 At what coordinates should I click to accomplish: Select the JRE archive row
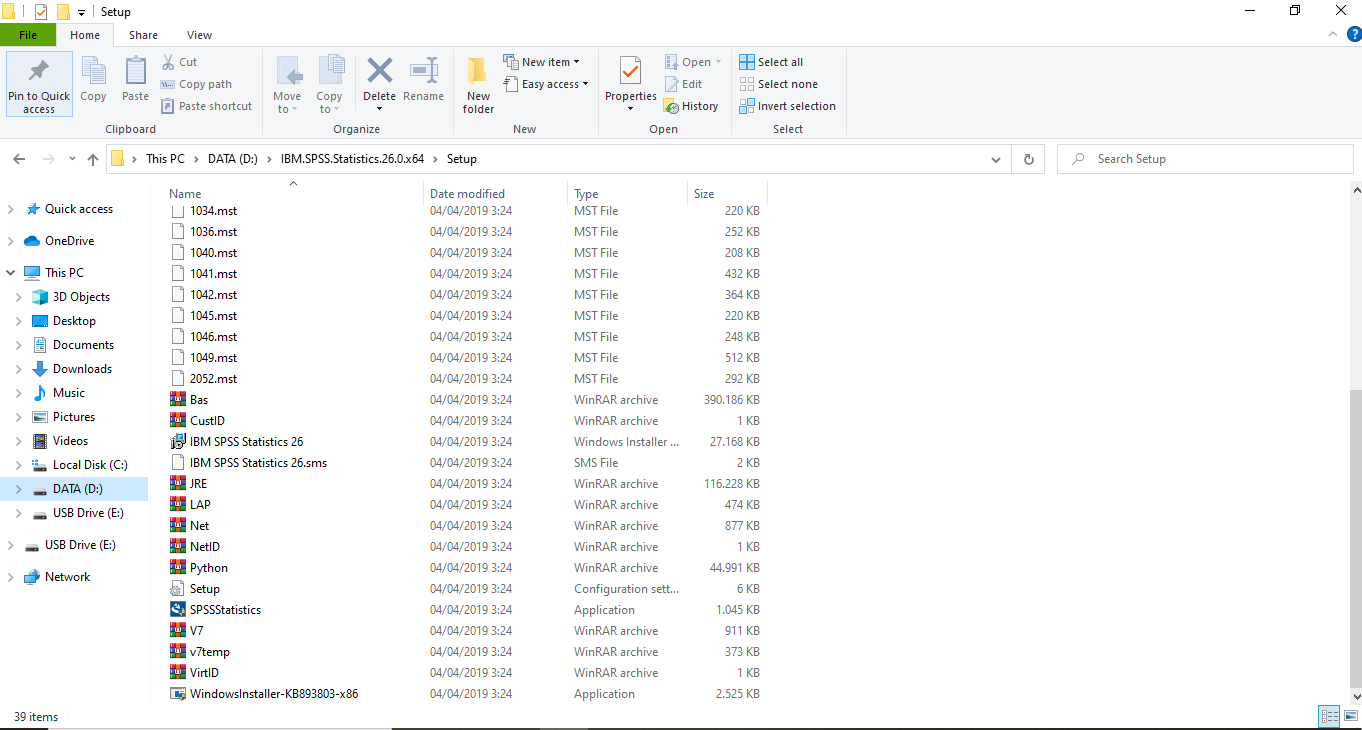click(464, 484)
